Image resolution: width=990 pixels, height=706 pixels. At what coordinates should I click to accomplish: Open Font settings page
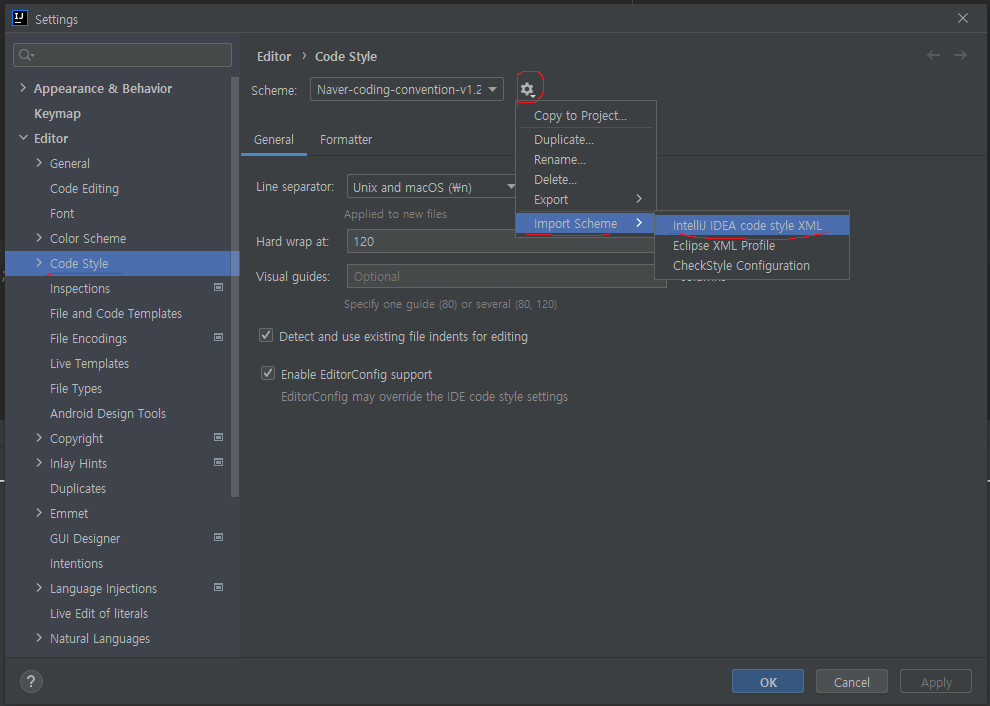coord(62,213)
